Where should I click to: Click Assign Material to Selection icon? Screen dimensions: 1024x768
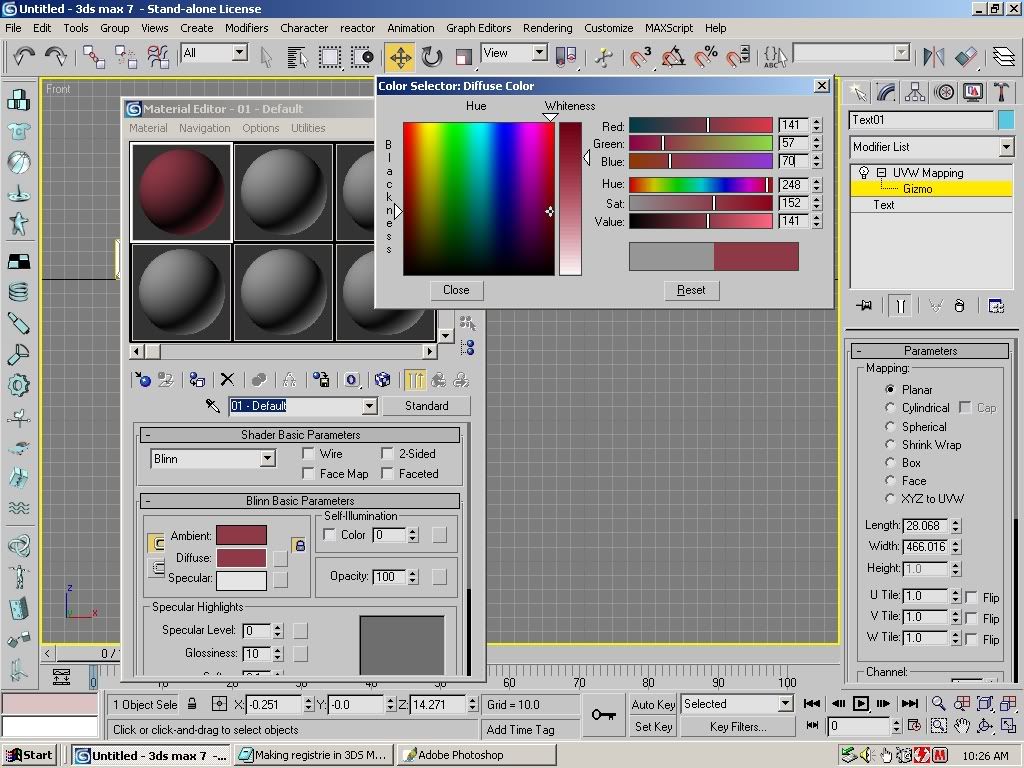click(x=197, y=380)
